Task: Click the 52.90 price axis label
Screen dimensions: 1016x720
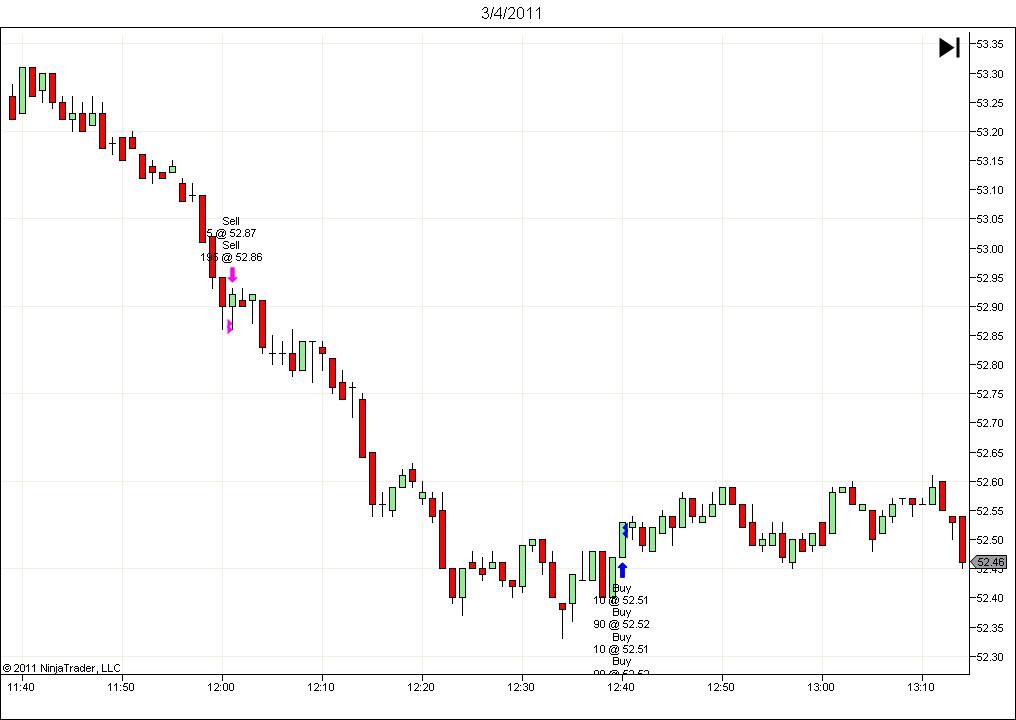Action: 989,307
